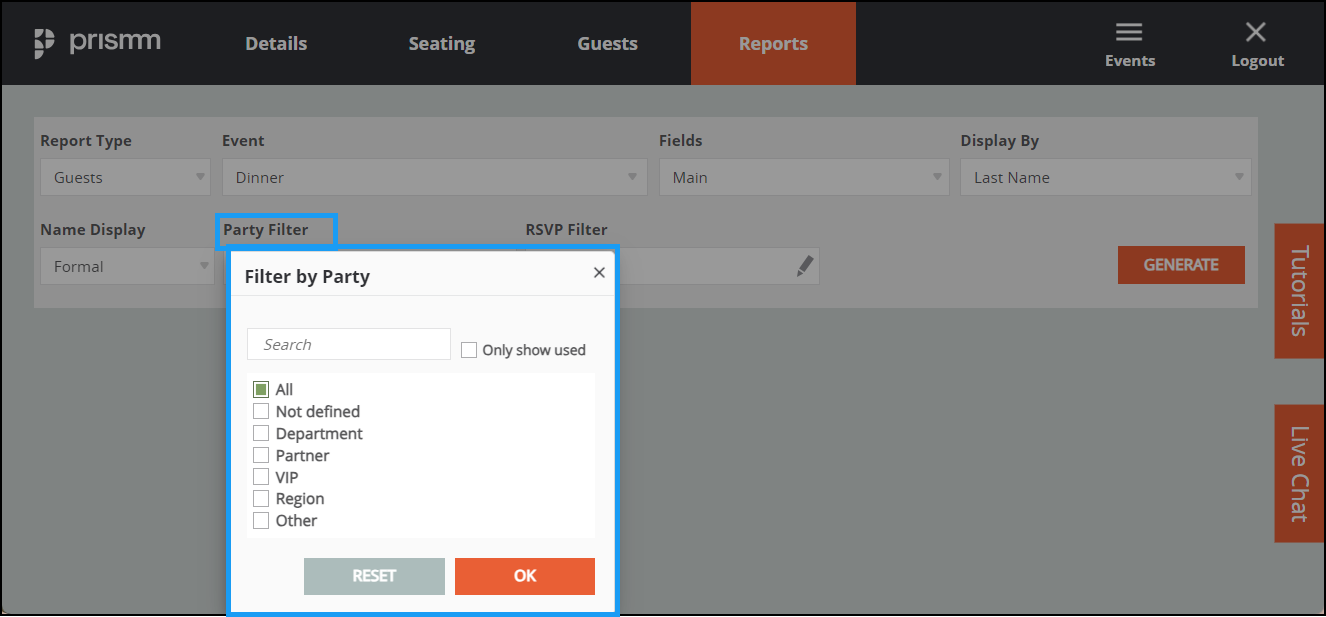Select the Partner checkbox
This screenshot has height=617, width=1326.
click(x=261, y=455)
